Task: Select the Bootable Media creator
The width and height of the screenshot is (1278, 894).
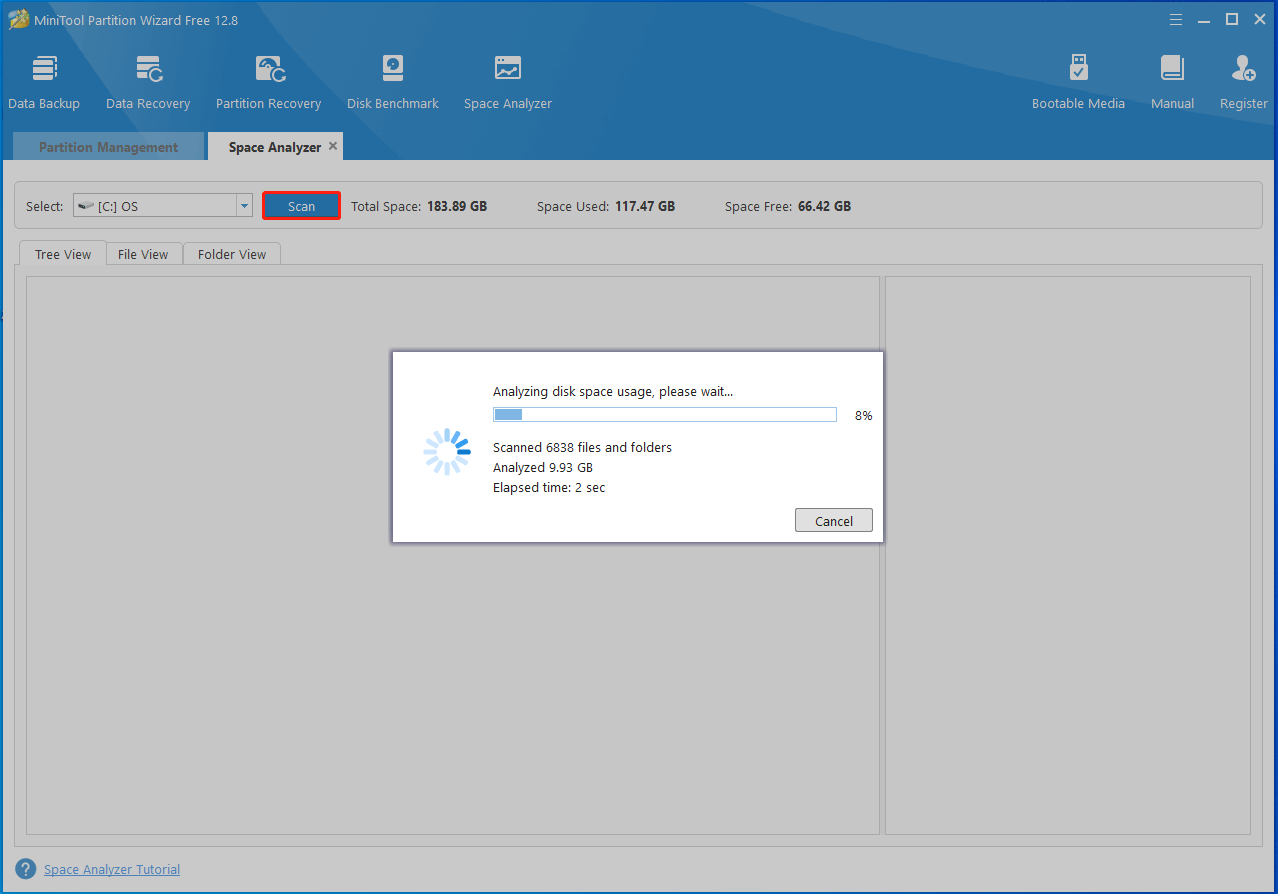Action: [x=1078, y=80]
